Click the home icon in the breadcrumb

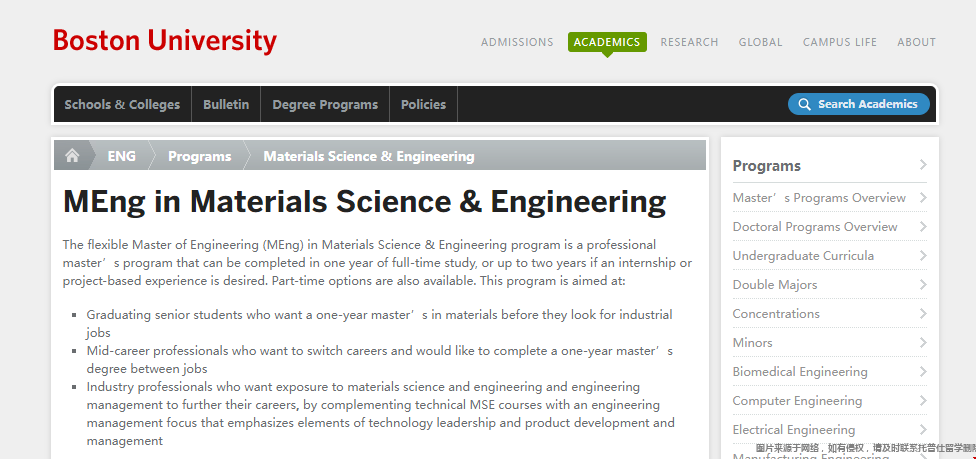coord(72,156)
